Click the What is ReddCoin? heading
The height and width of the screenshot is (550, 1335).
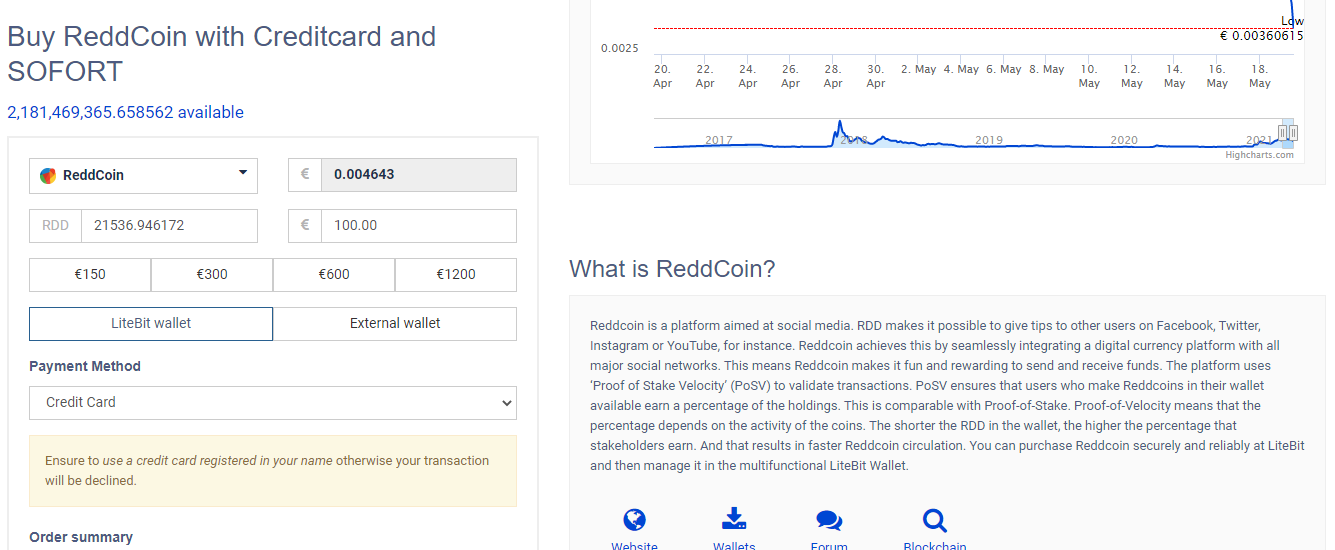click(x=672, y=269)
